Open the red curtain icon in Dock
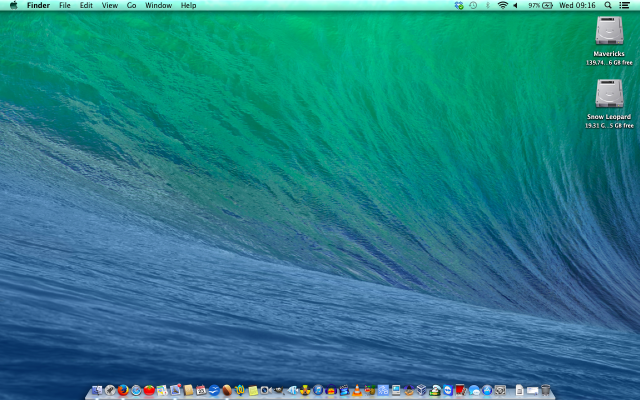The height and width of the screenshot is (400, 640). click(461, 390)
